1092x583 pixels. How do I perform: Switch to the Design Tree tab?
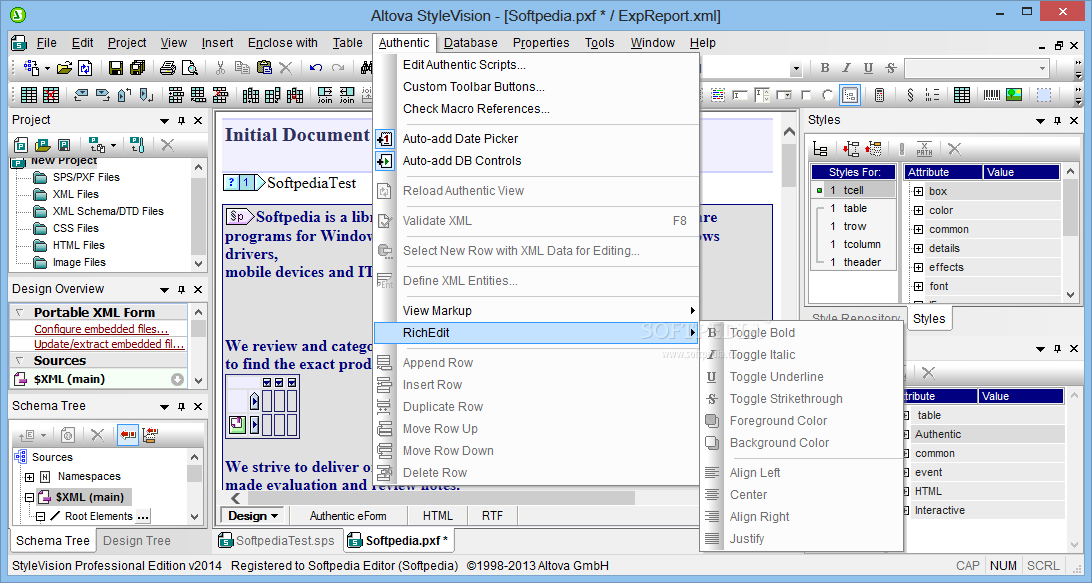(136, 541)
